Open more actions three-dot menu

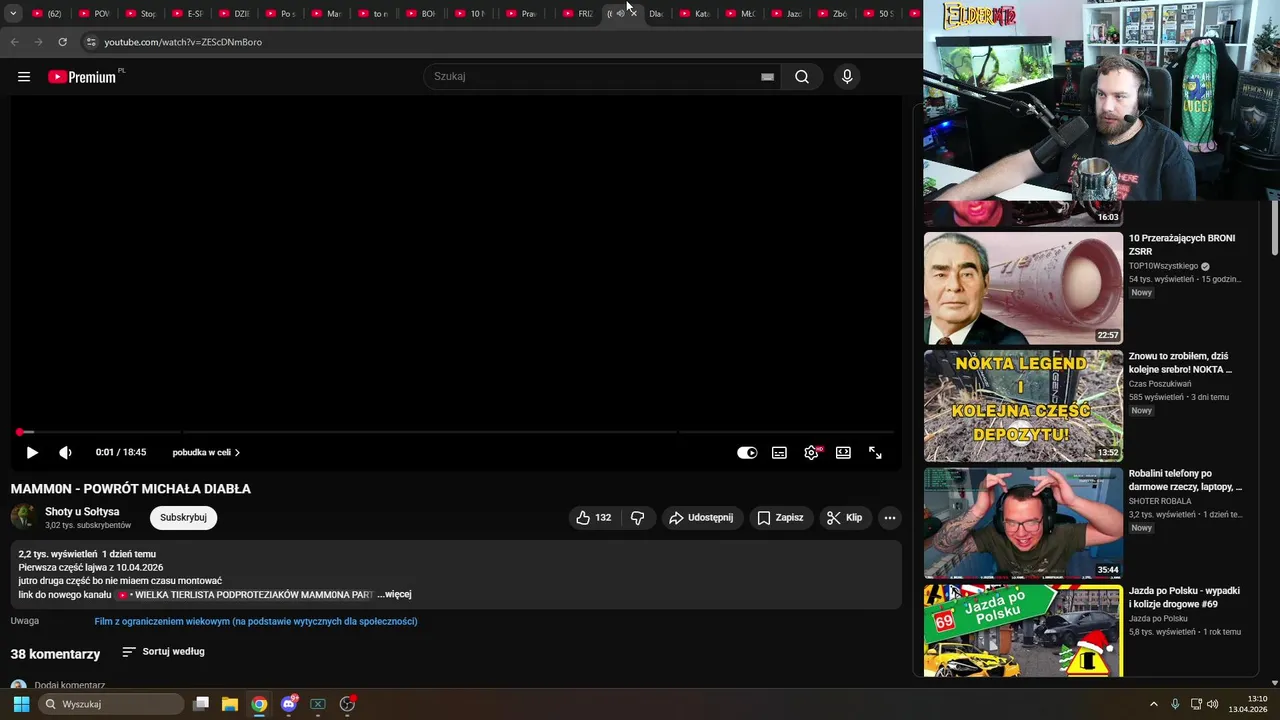click(x=890, y=518)
